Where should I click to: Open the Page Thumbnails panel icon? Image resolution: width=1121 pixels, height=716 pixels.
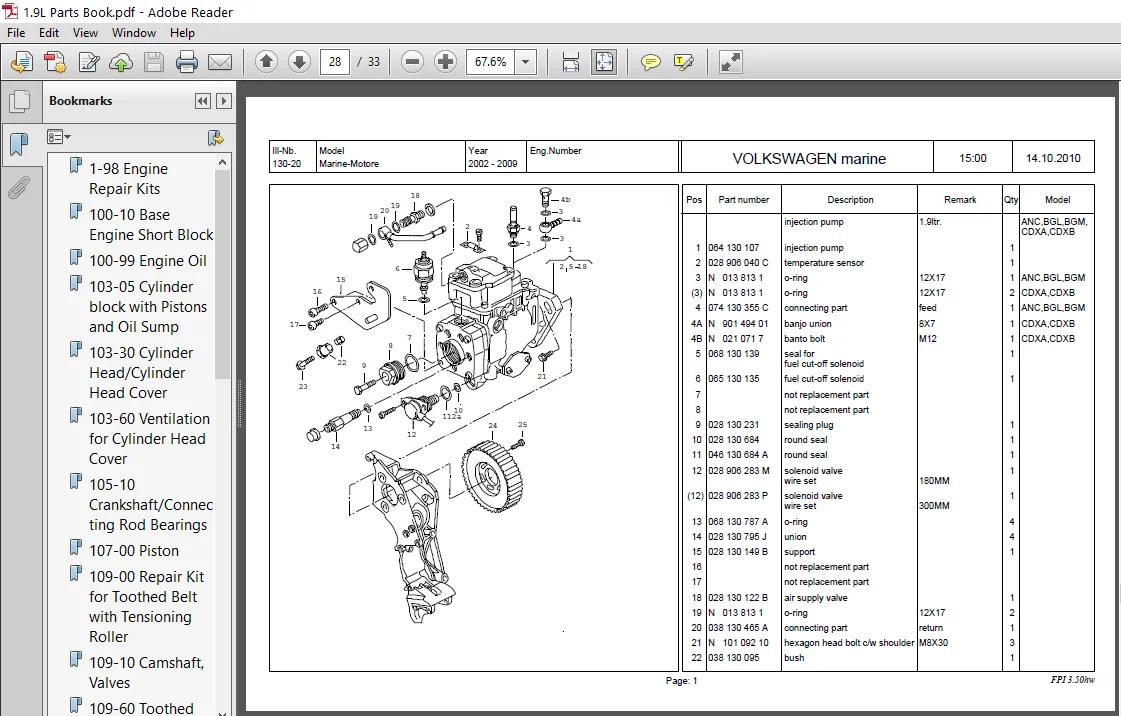19,101
